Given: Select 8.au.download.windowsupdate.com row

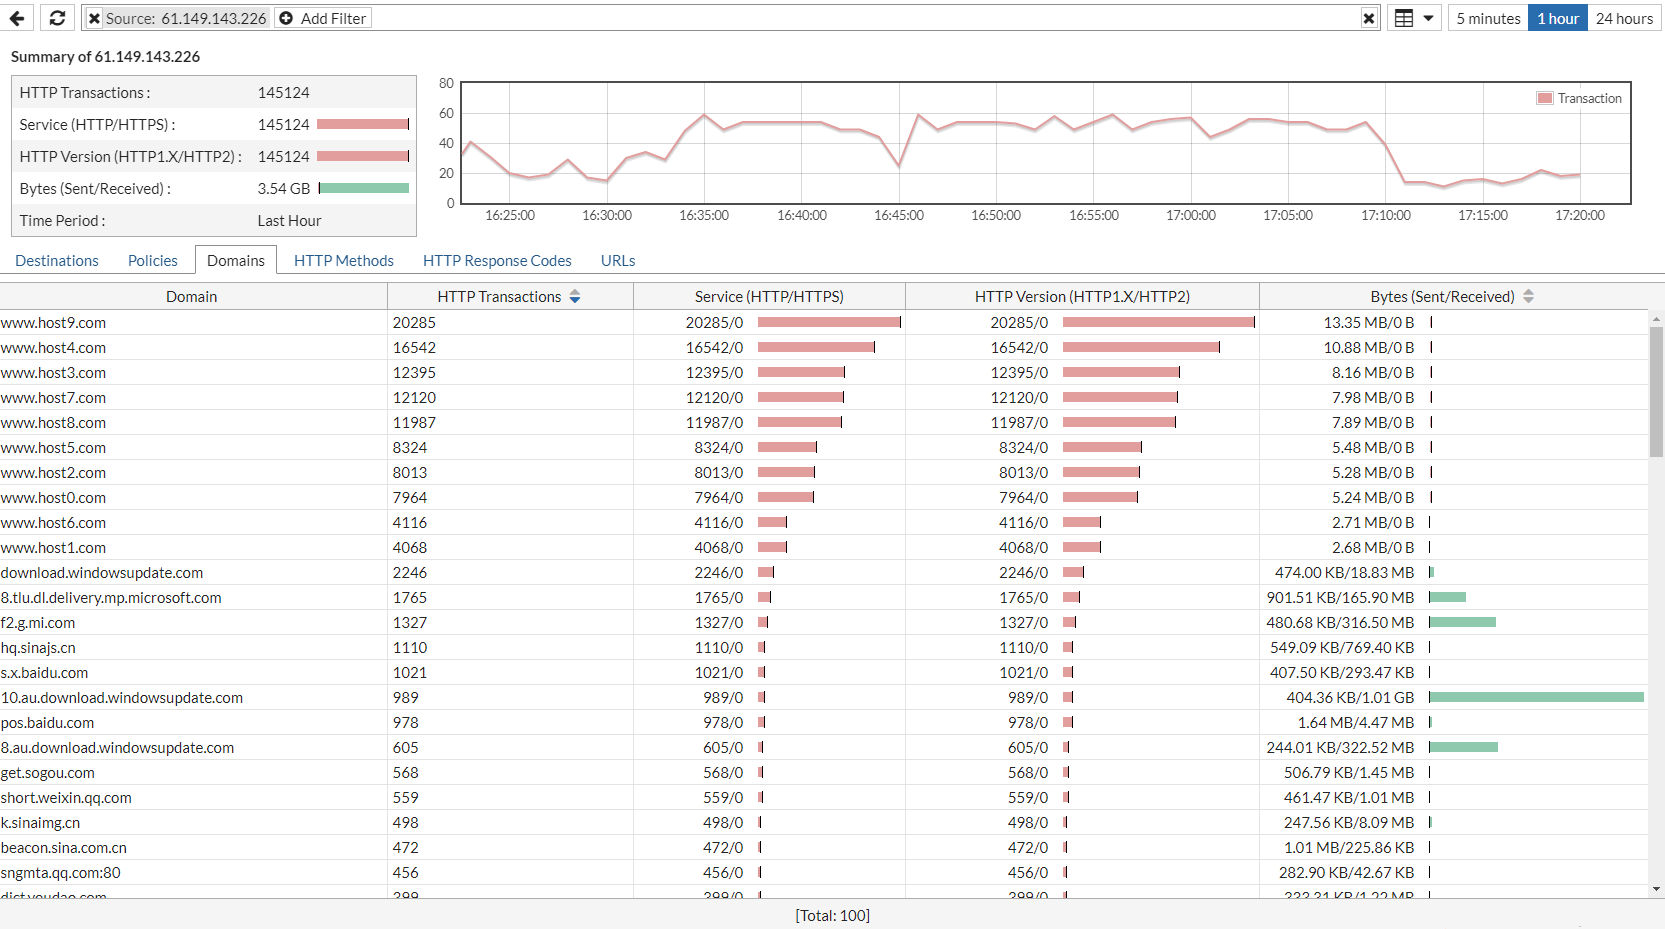Looking at the screenshot, I should 824,747.
